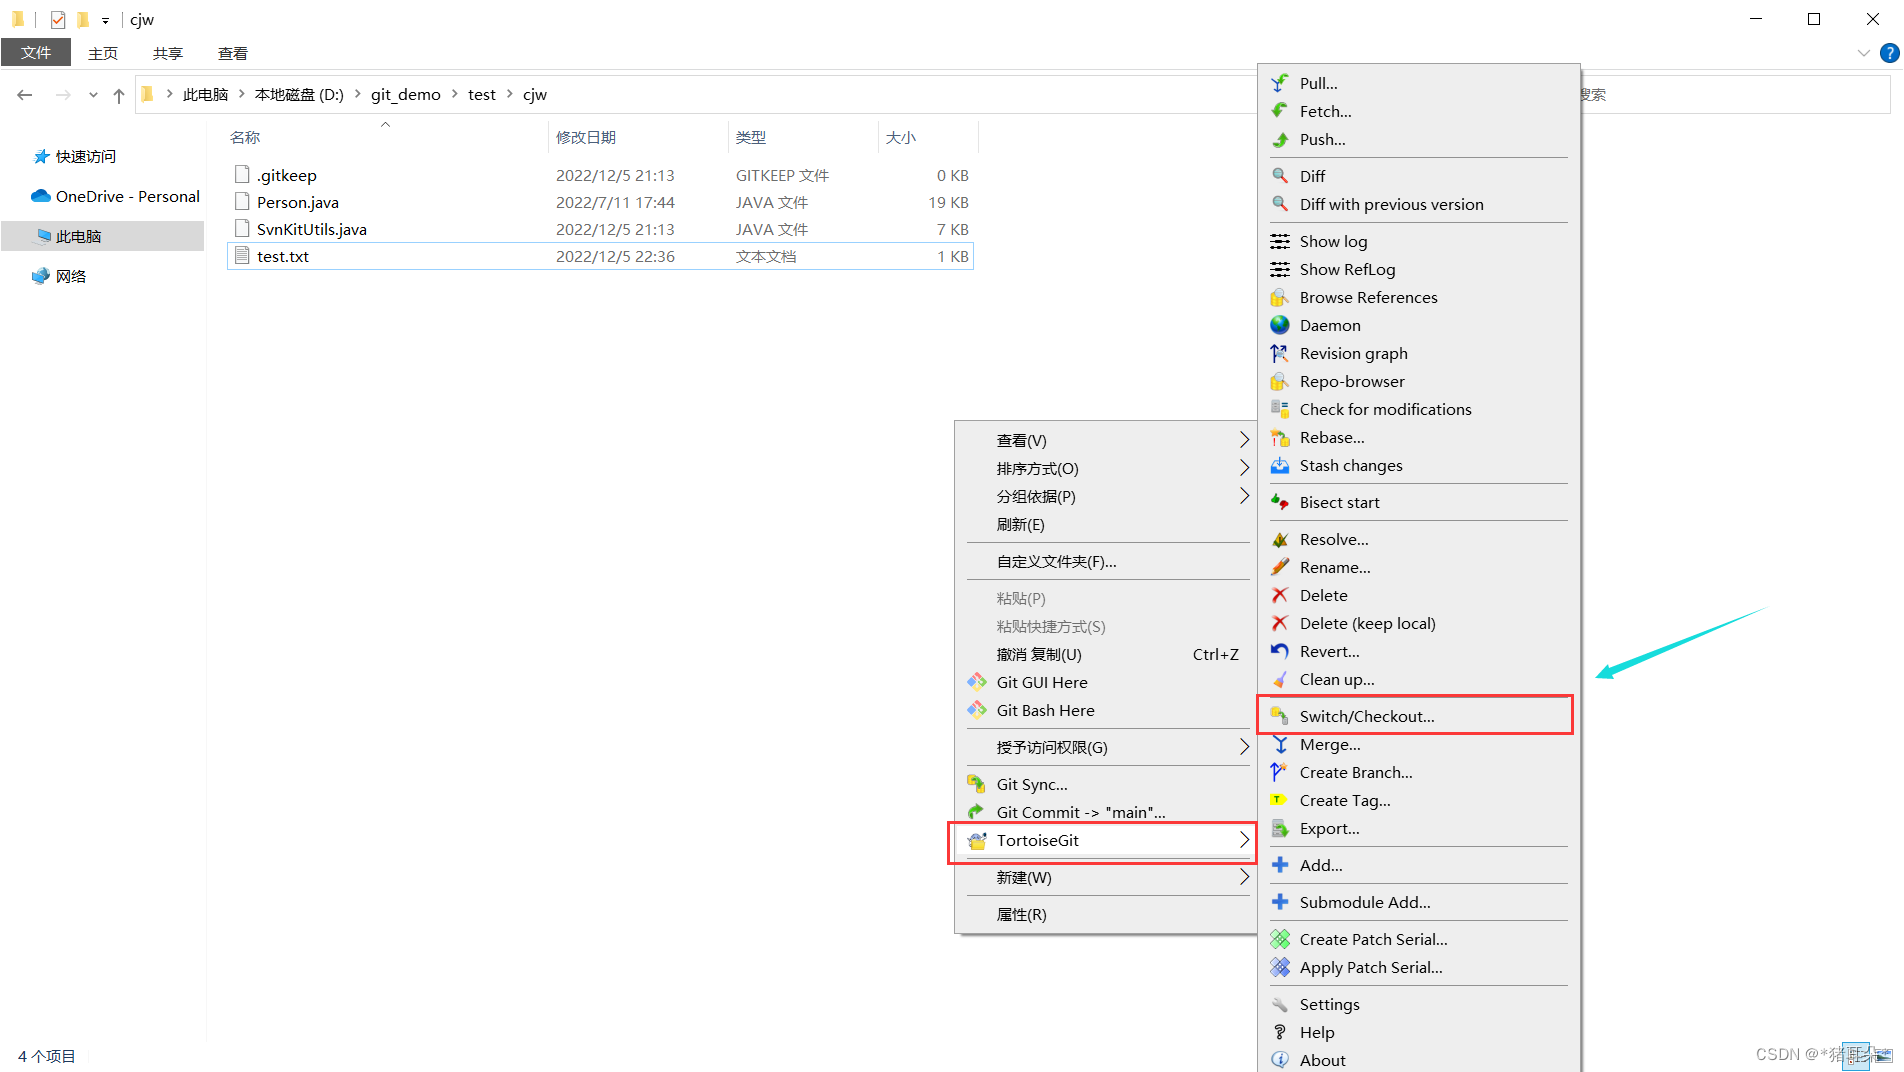Open the Explorer help question mark icon
The image size is (1904, 1072).
pyautogui.click(x=1889, y=53)
